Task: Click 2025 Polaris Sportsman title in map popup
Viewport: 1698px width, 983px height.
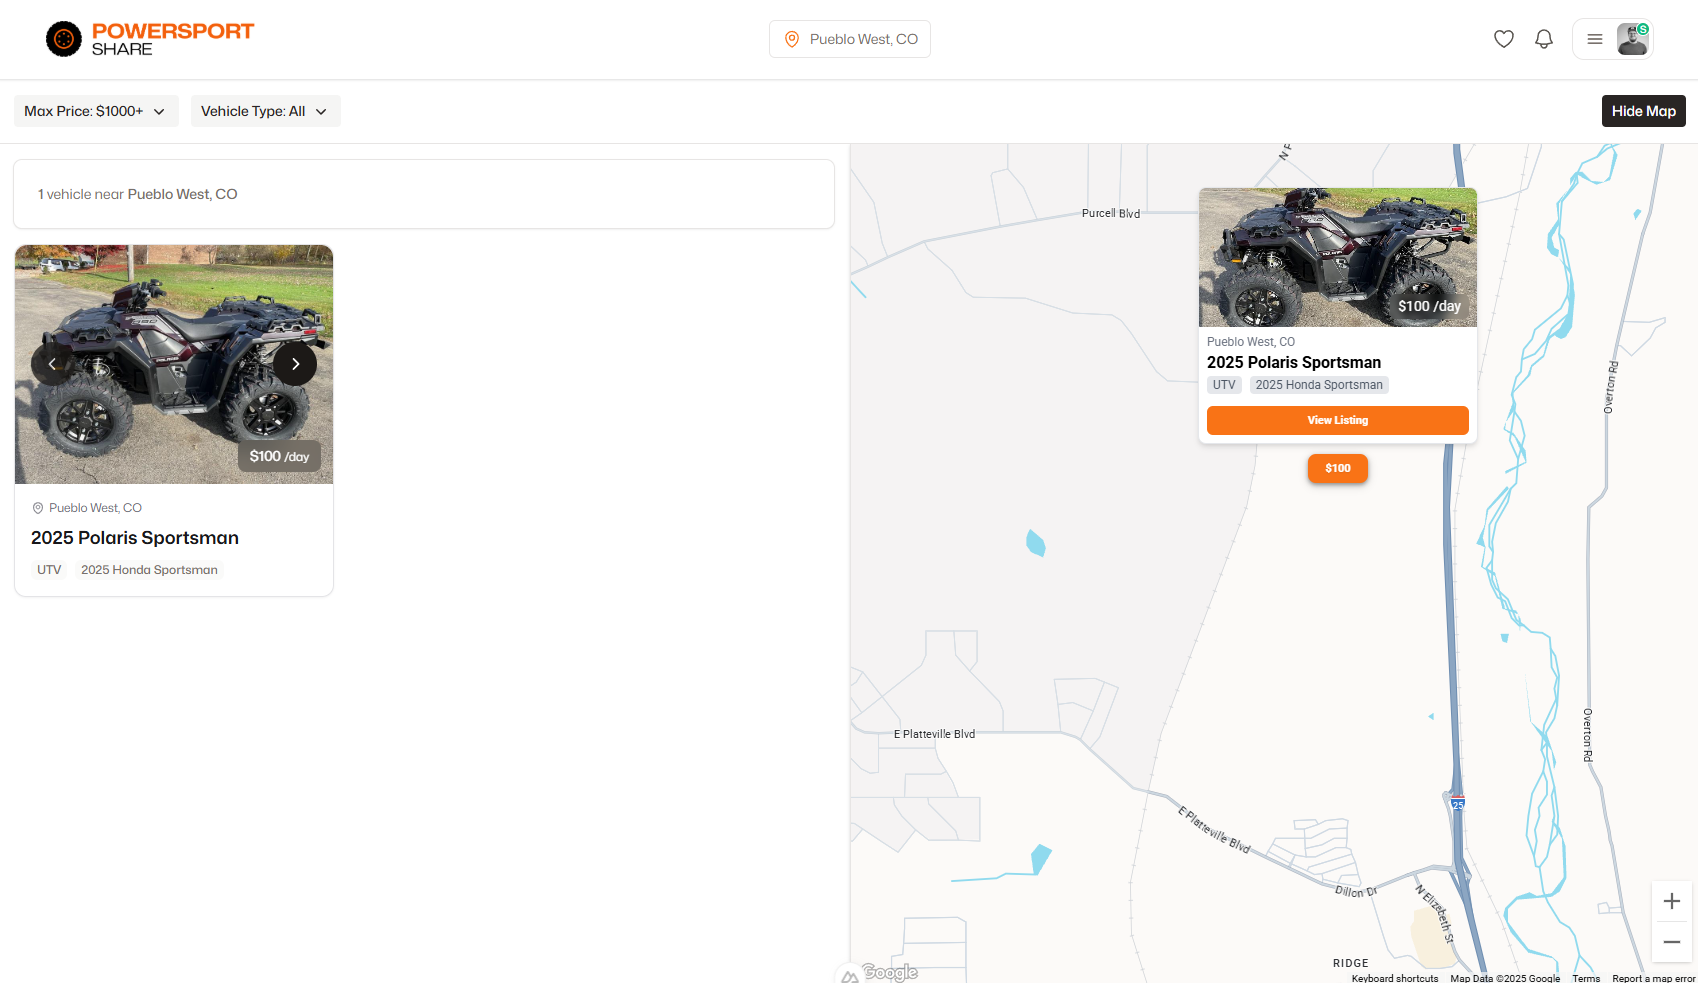Action: (x=1294, y=362)
